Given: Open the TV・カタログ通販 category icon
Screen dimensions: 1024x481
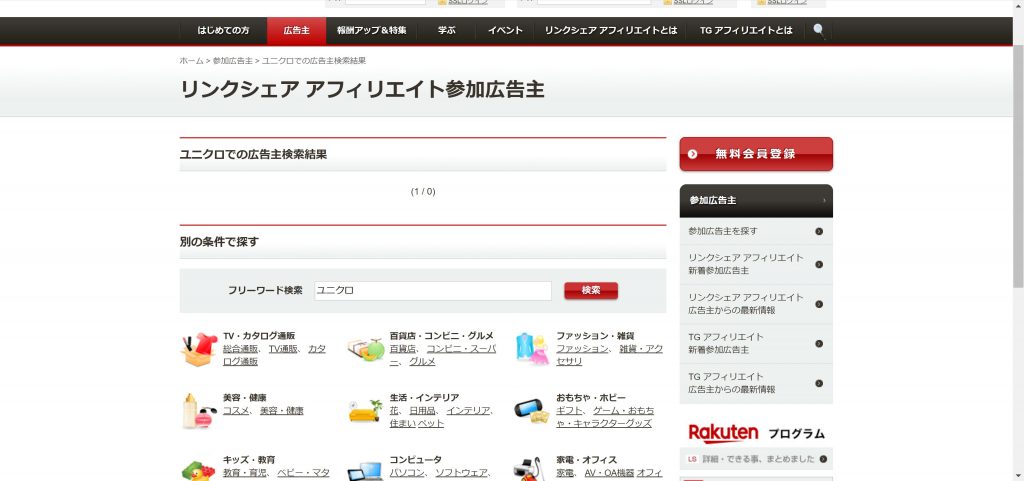Looking at the screenshot, I should coord(199,349).
